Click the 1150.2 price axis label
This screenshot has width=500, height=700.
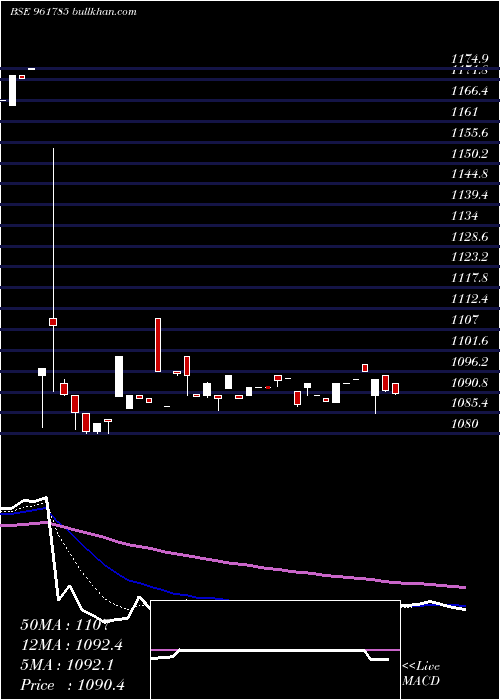[x=469, y=154]
